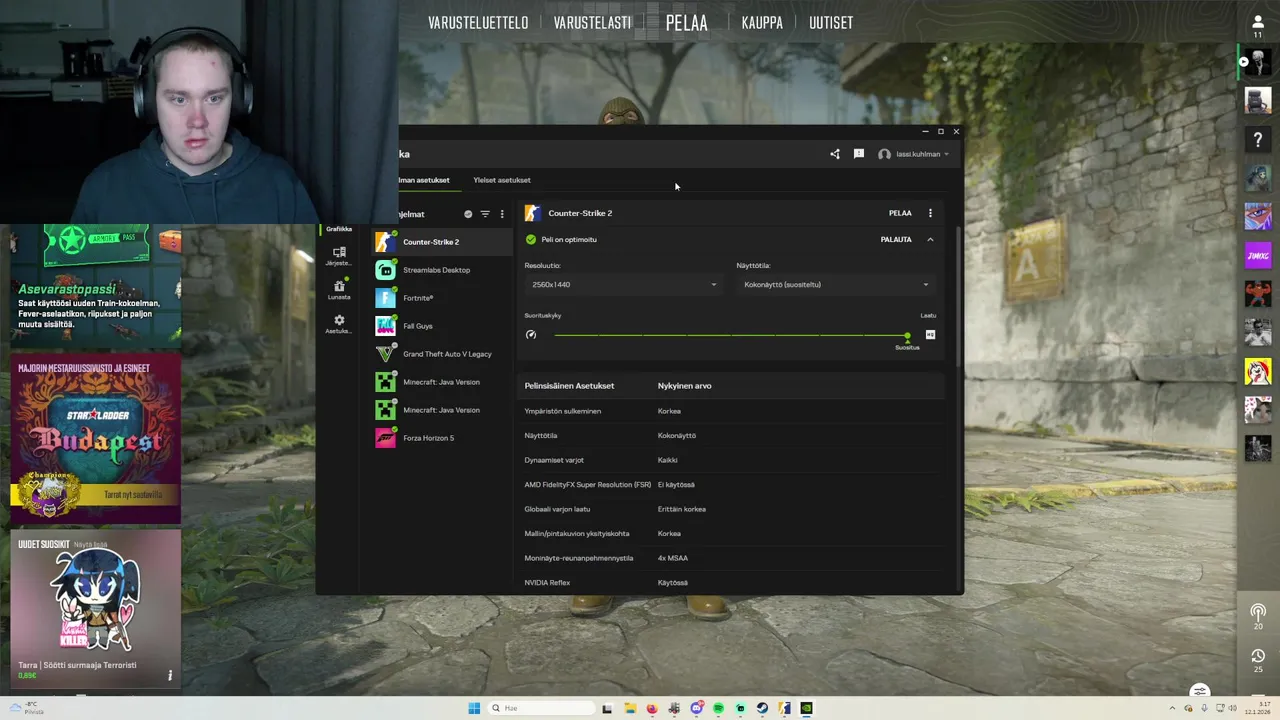This screenshot has height=720, width=1280.
Task: Click taskbar clock showing 3.17
Action: coord(1256,708)
